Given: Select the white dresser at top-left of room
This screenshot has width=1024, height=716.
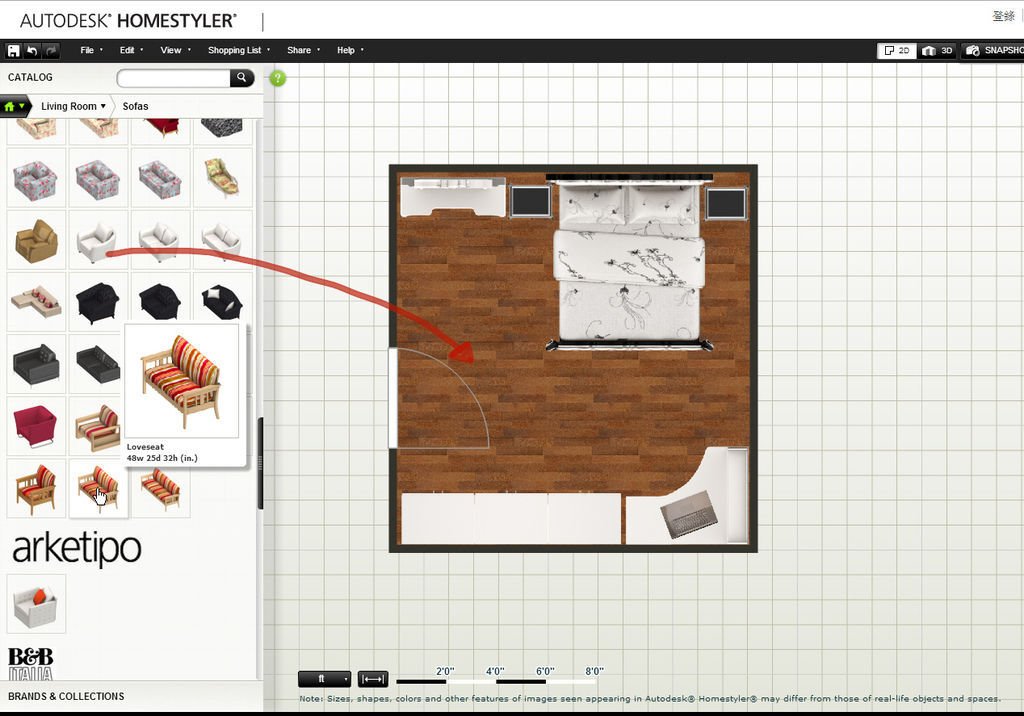Looking at the screenshot, I should coord(453,197).
